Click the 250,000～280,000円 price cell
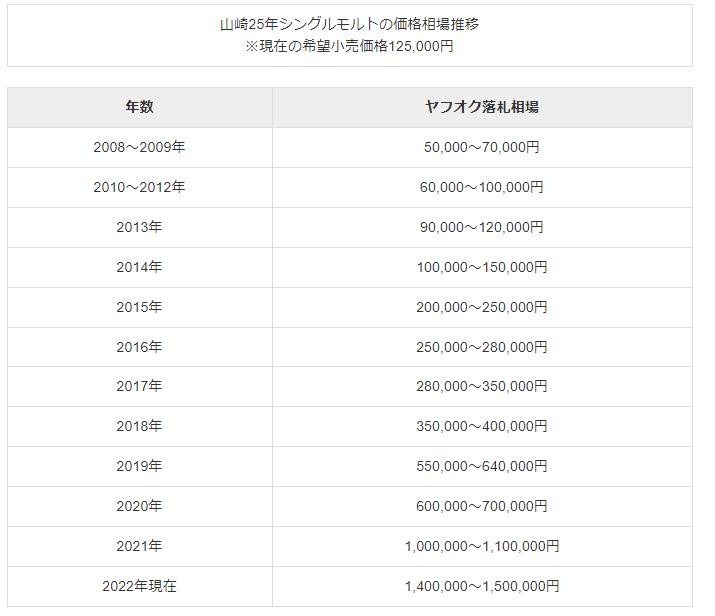Screen dimensions: 715x616 tap(481, 347)
